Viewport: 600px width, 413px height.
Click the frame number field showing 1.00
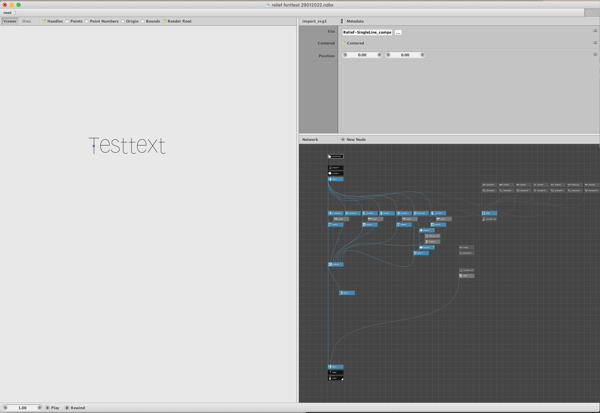[22, 408]
